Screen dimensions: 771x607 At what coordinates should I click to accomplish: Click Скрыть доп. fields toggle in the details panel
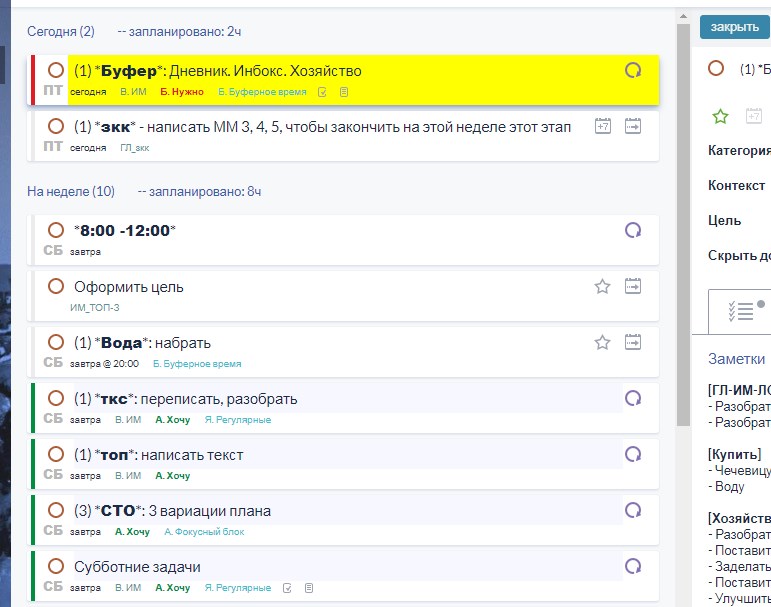pyautogui.click(x=738, y=255)
